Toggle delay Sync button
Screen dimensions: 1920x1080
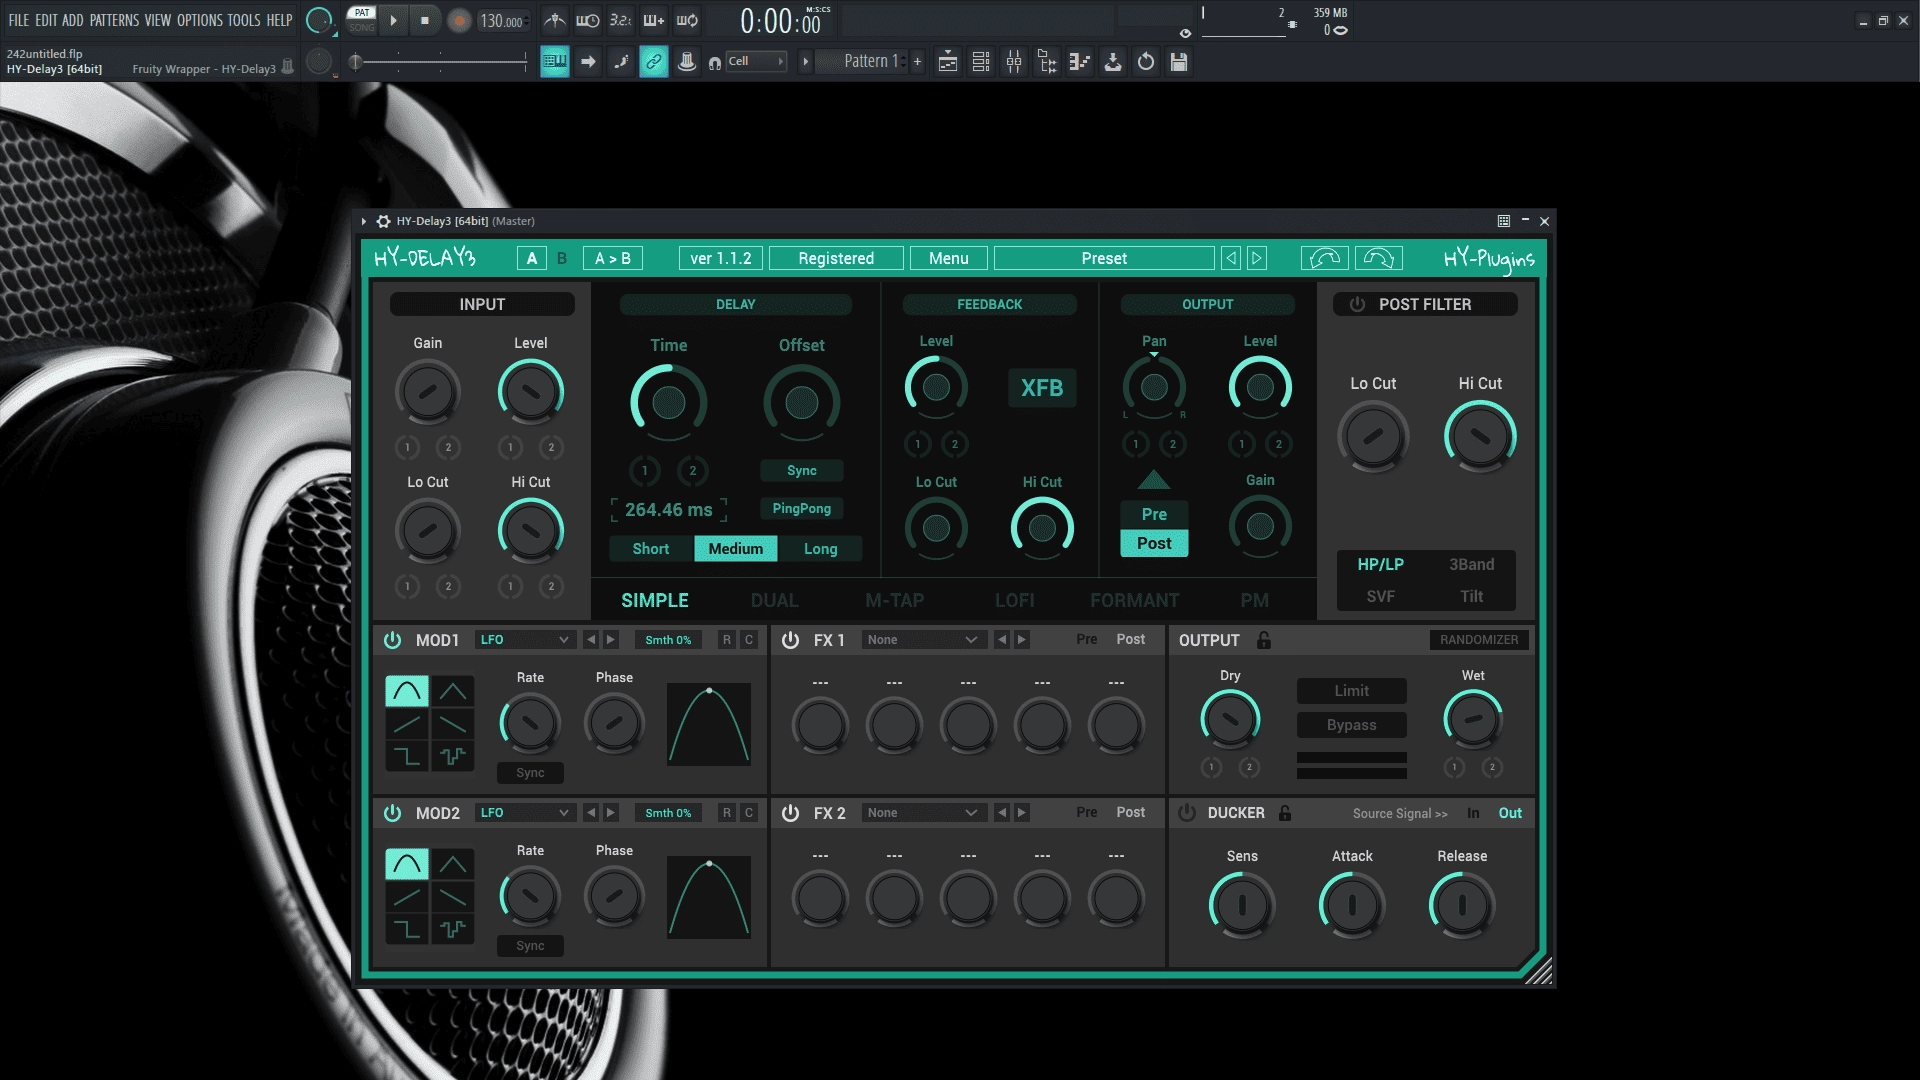pos(801,471)
